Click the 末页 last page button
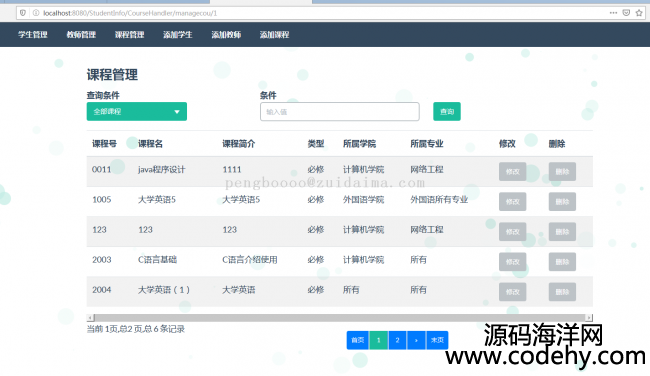This screenshot has width=650, height=376. pos(437,340)
